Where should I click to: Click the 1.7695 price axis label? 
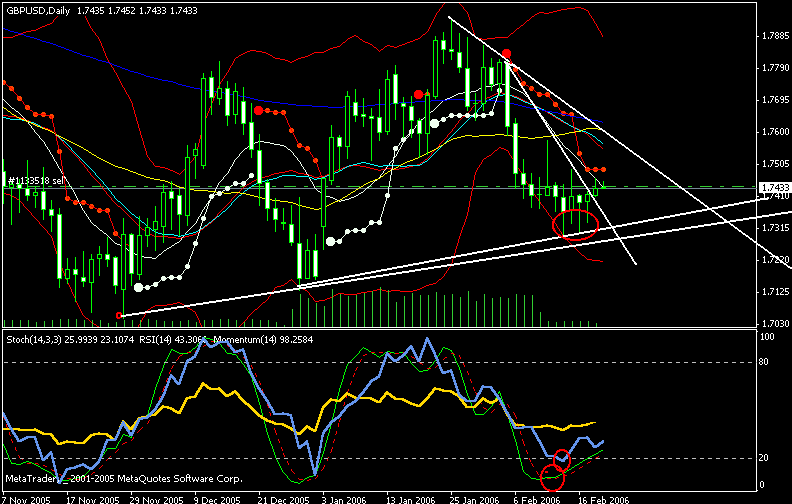tap(775, 100)
